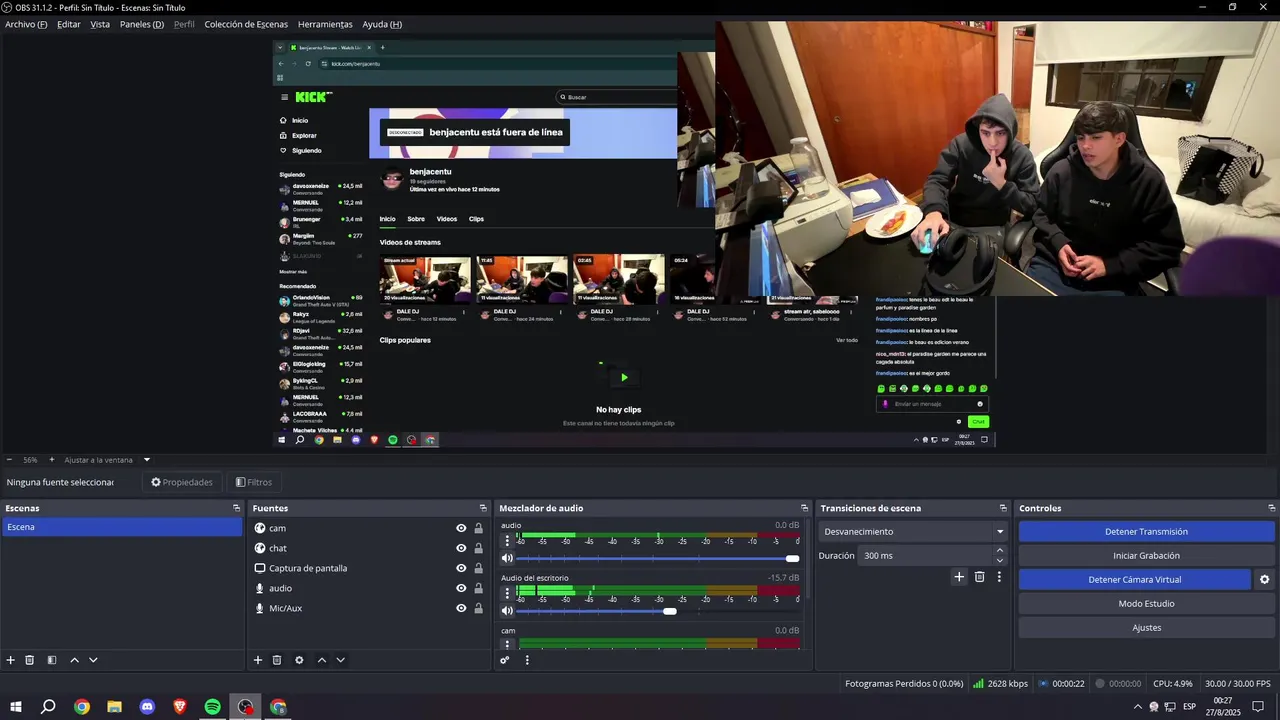Open the Herramientas menu
Screen dimensions: 1280x720
tap(325, 24)
